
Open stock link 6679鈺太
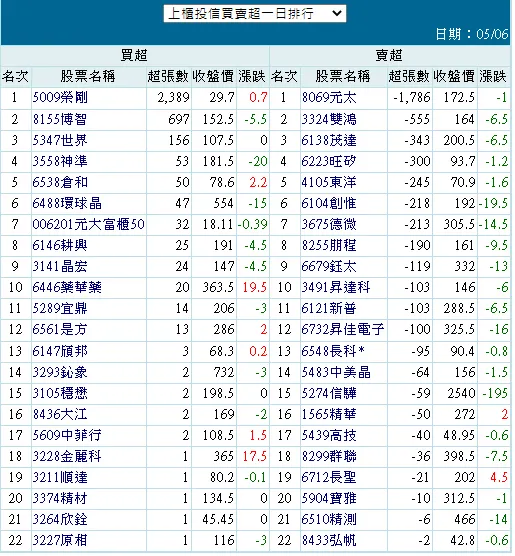coord(329,266)
